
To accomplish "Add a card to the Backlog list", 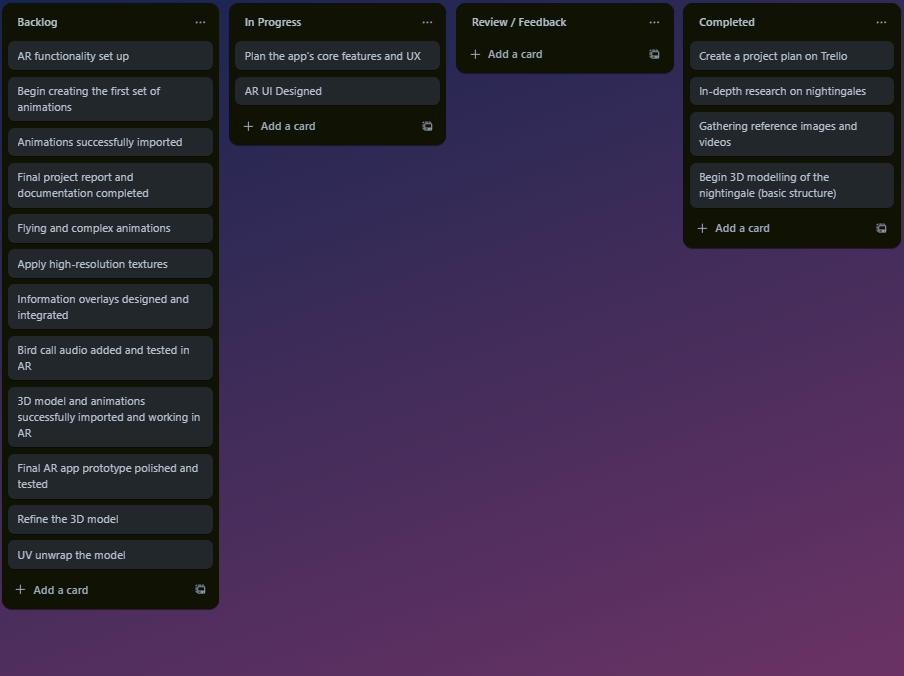I will (60, 590).
